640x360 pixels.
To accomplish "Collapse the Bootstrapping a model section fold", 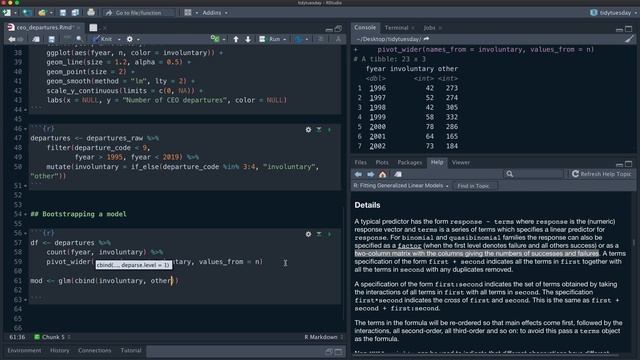I will tap(26, 214).
